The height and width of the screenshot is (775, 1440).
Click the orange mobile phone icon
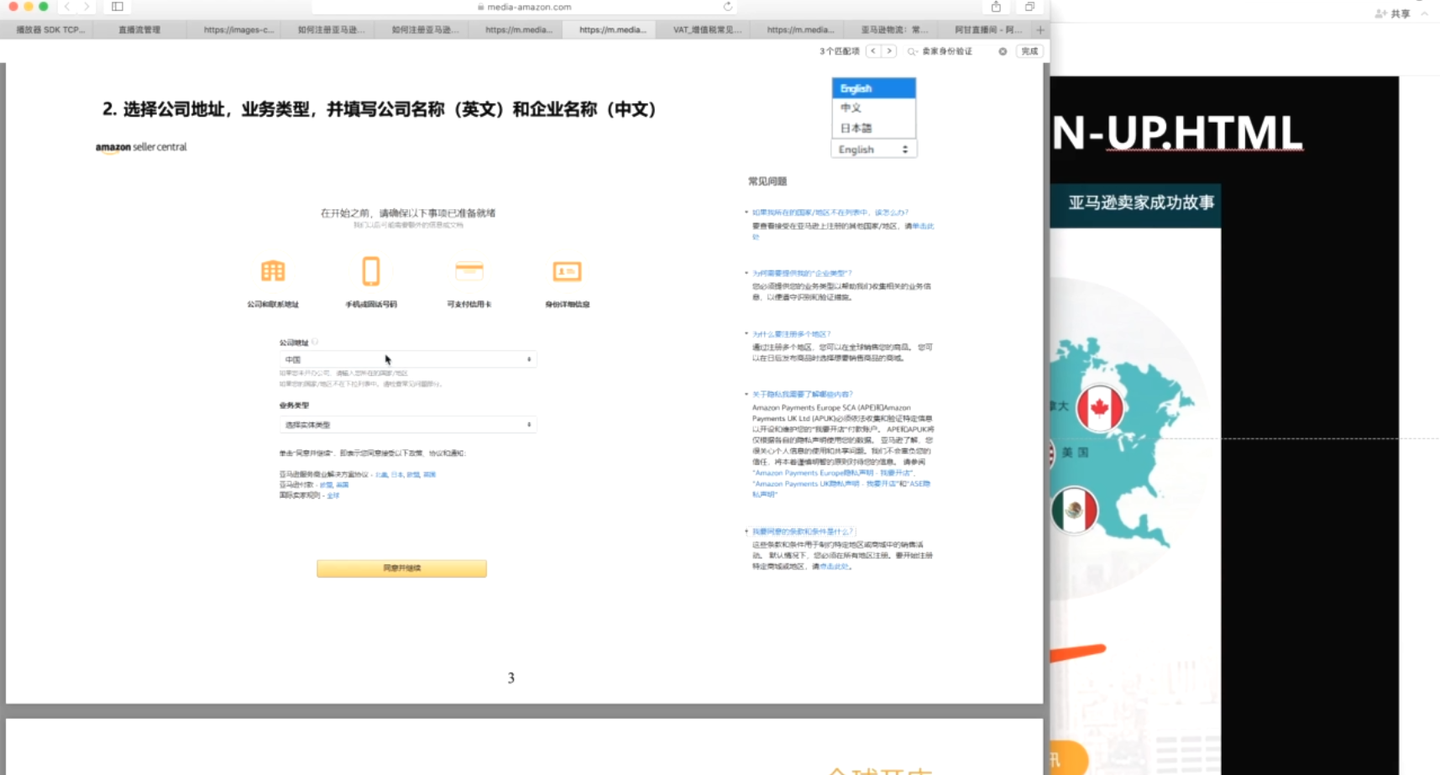coord(371,271)
